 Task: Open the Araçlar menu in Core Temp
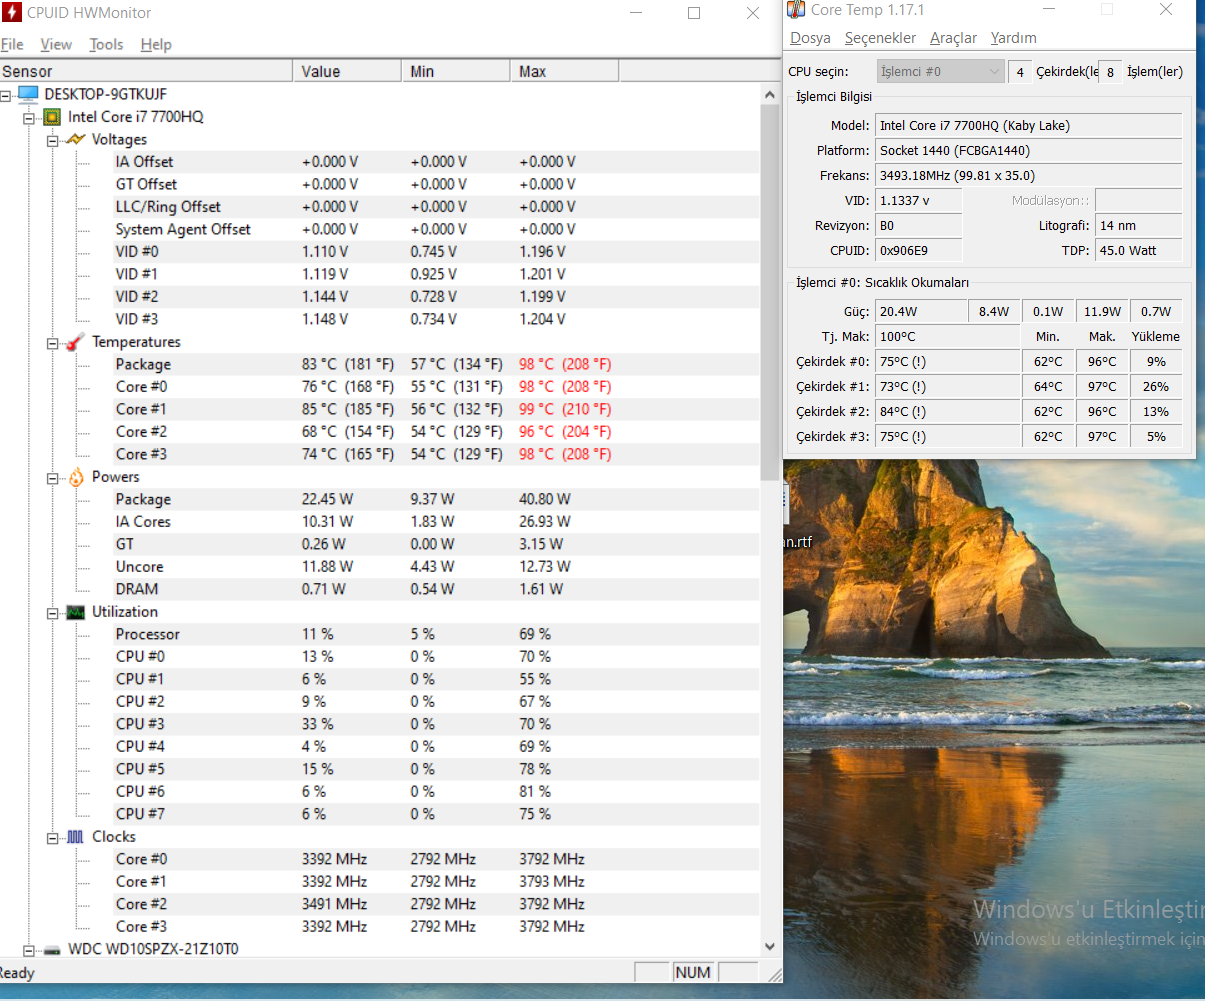pos(953,38)
